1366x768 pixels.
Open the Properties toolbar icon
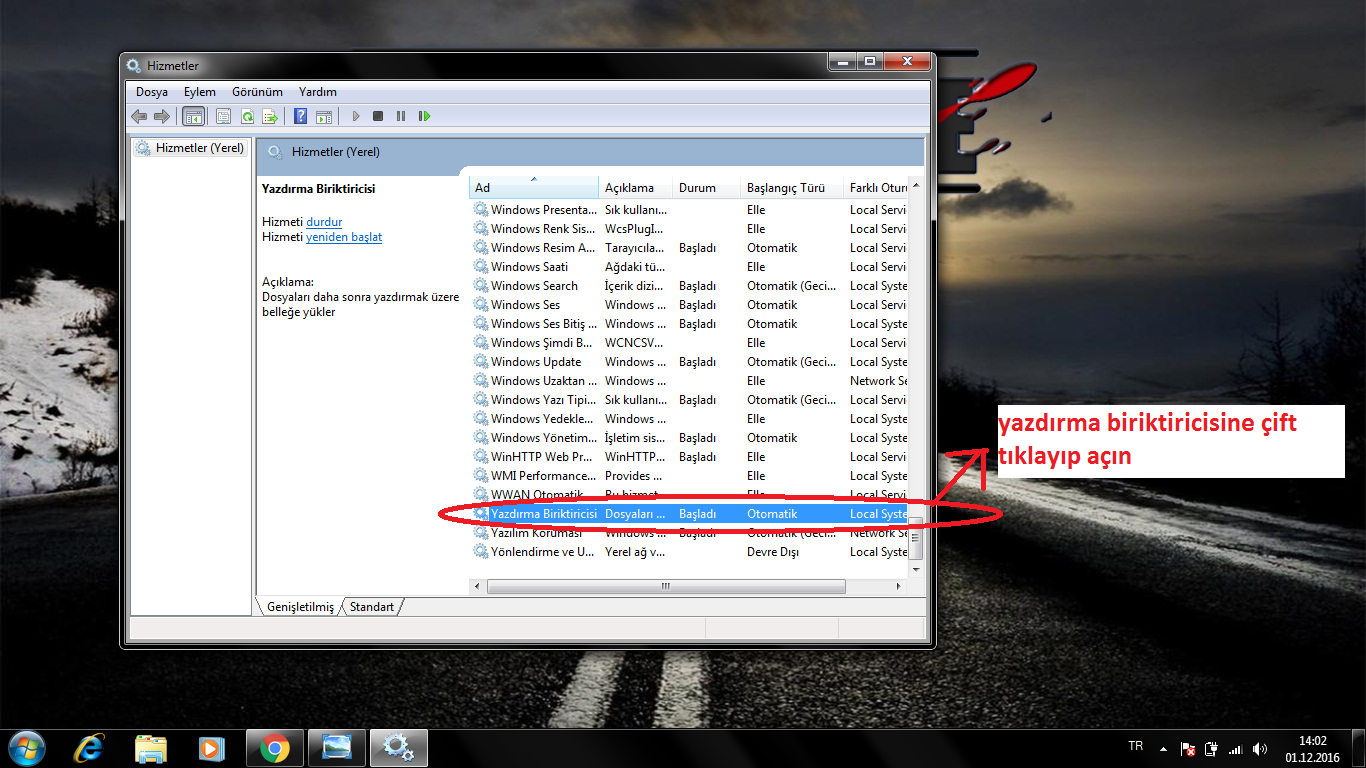223,116
